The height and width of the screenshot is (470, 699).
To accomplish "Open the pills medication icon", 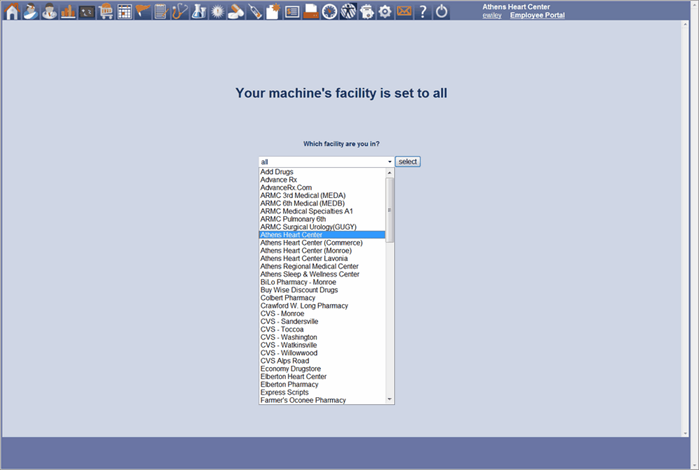I will (x=236, y=11).
